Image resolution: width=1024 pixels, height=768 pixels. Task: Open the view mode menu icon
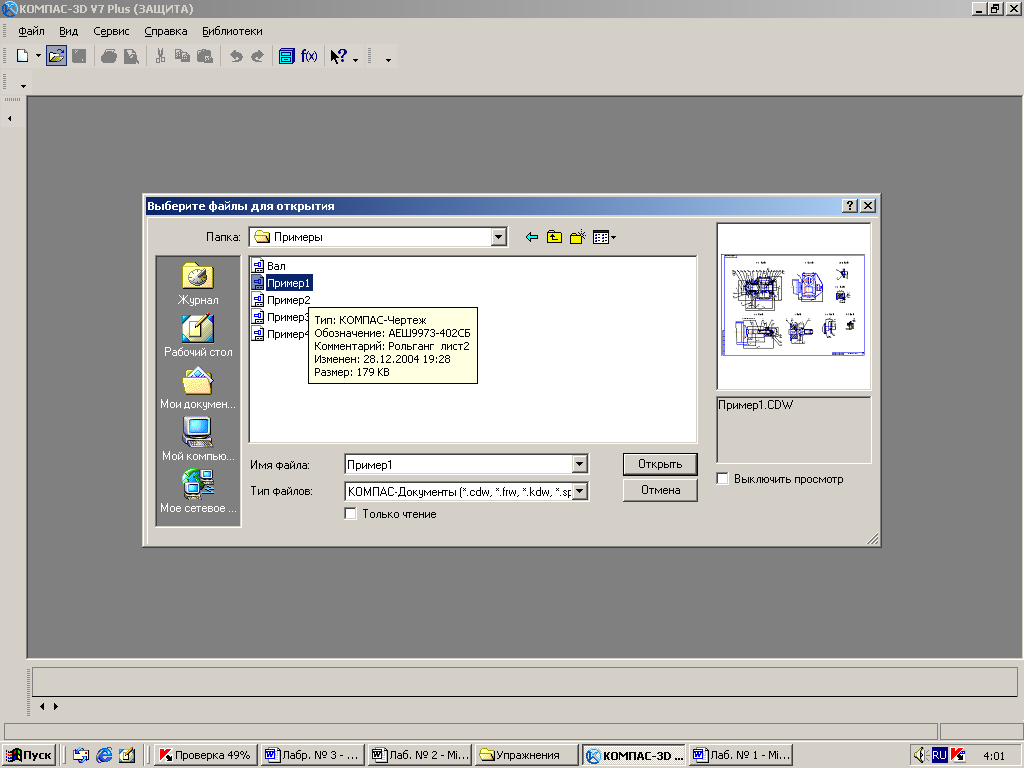coord(604,237)
